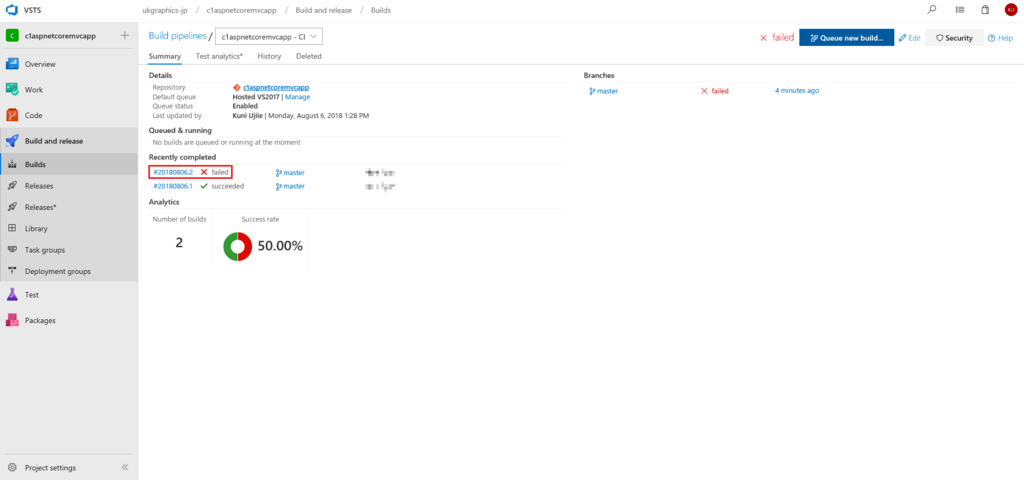Open repository link c1aspnetcoremvcapp

pos(276,87)
